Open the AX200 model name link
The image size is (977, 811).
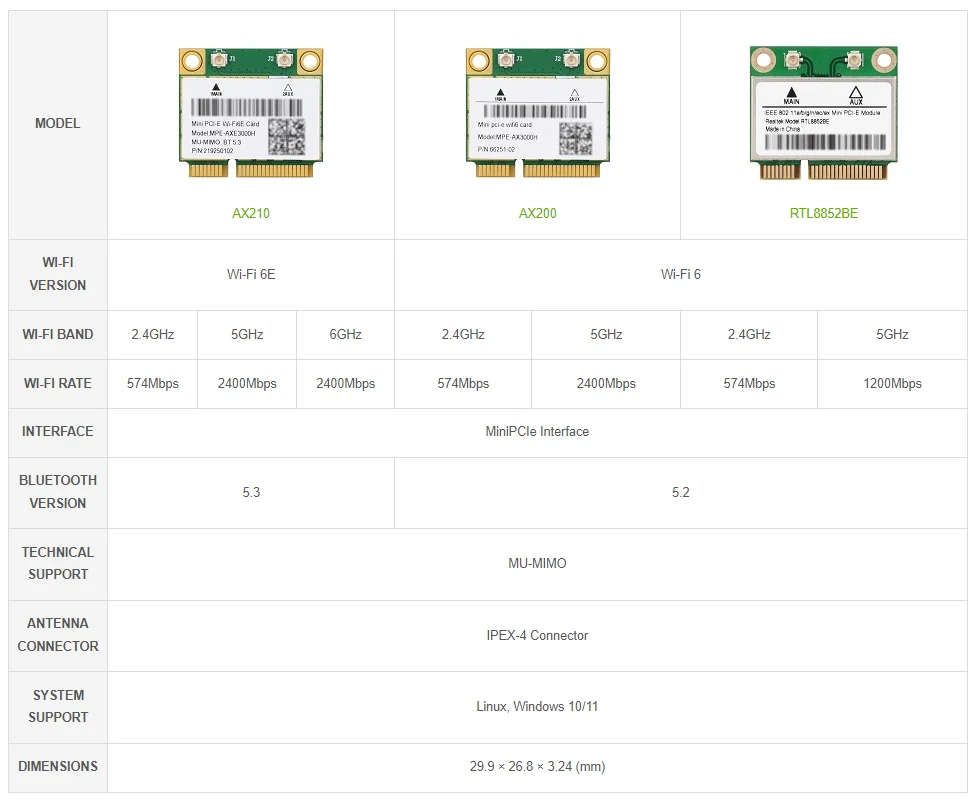click(x=538, y=213)
